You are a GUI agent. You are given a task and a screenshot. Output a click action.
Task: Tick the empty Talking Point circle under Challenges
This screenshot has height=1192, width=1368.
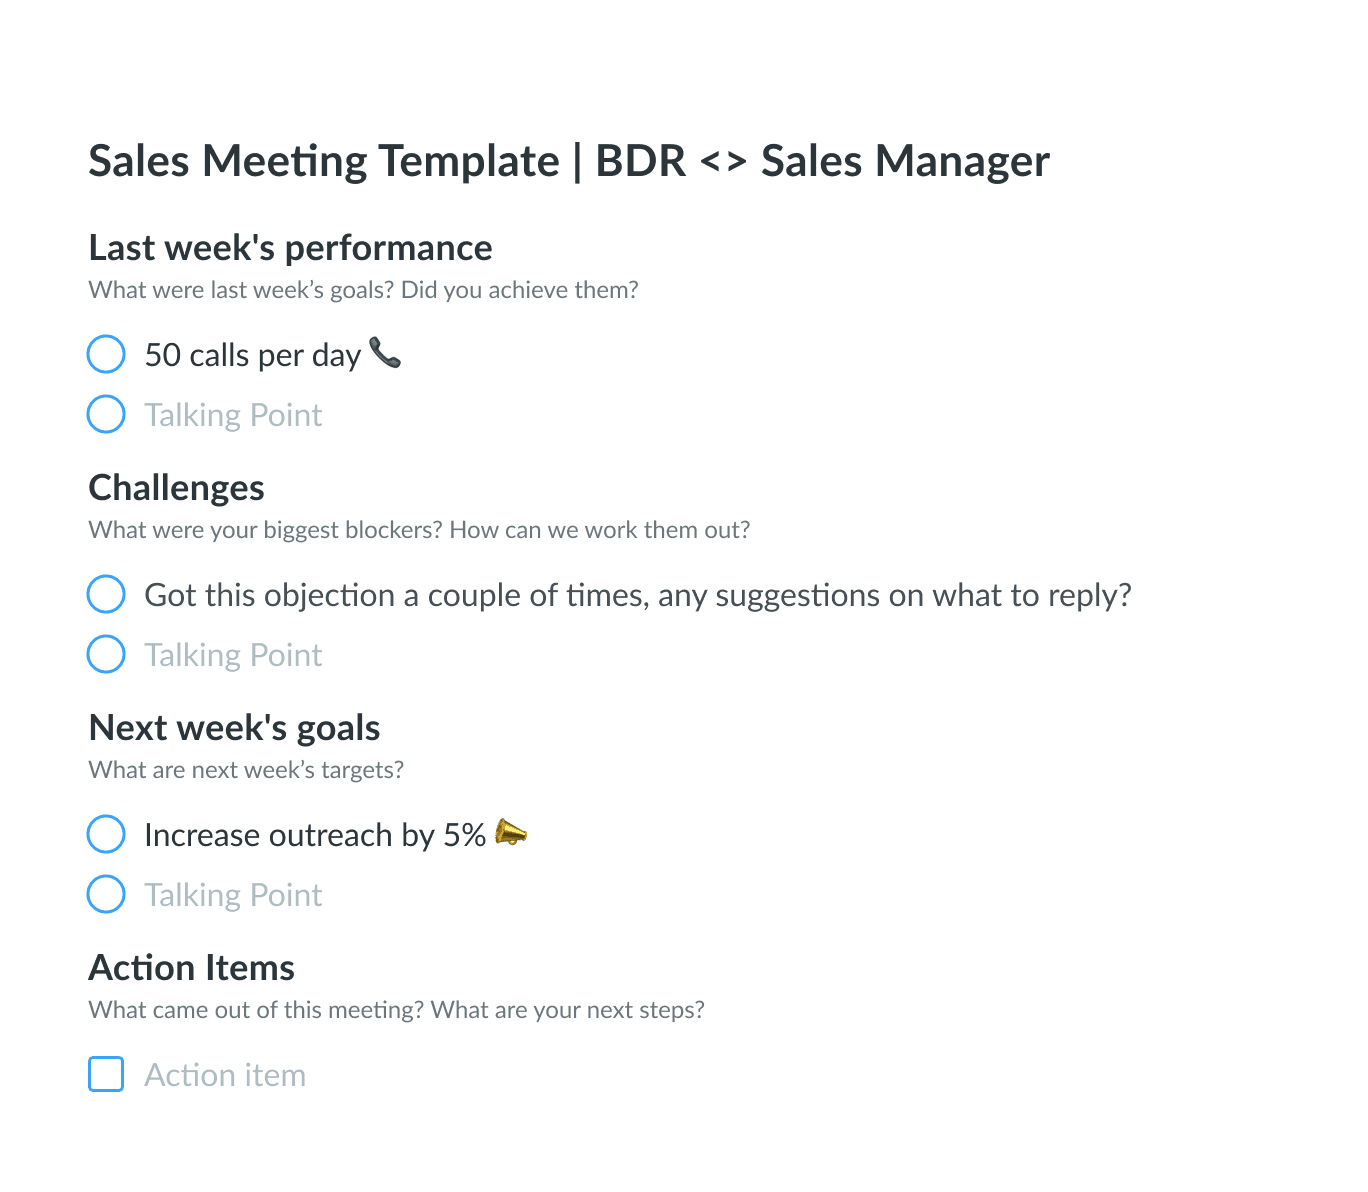[106, 654]
